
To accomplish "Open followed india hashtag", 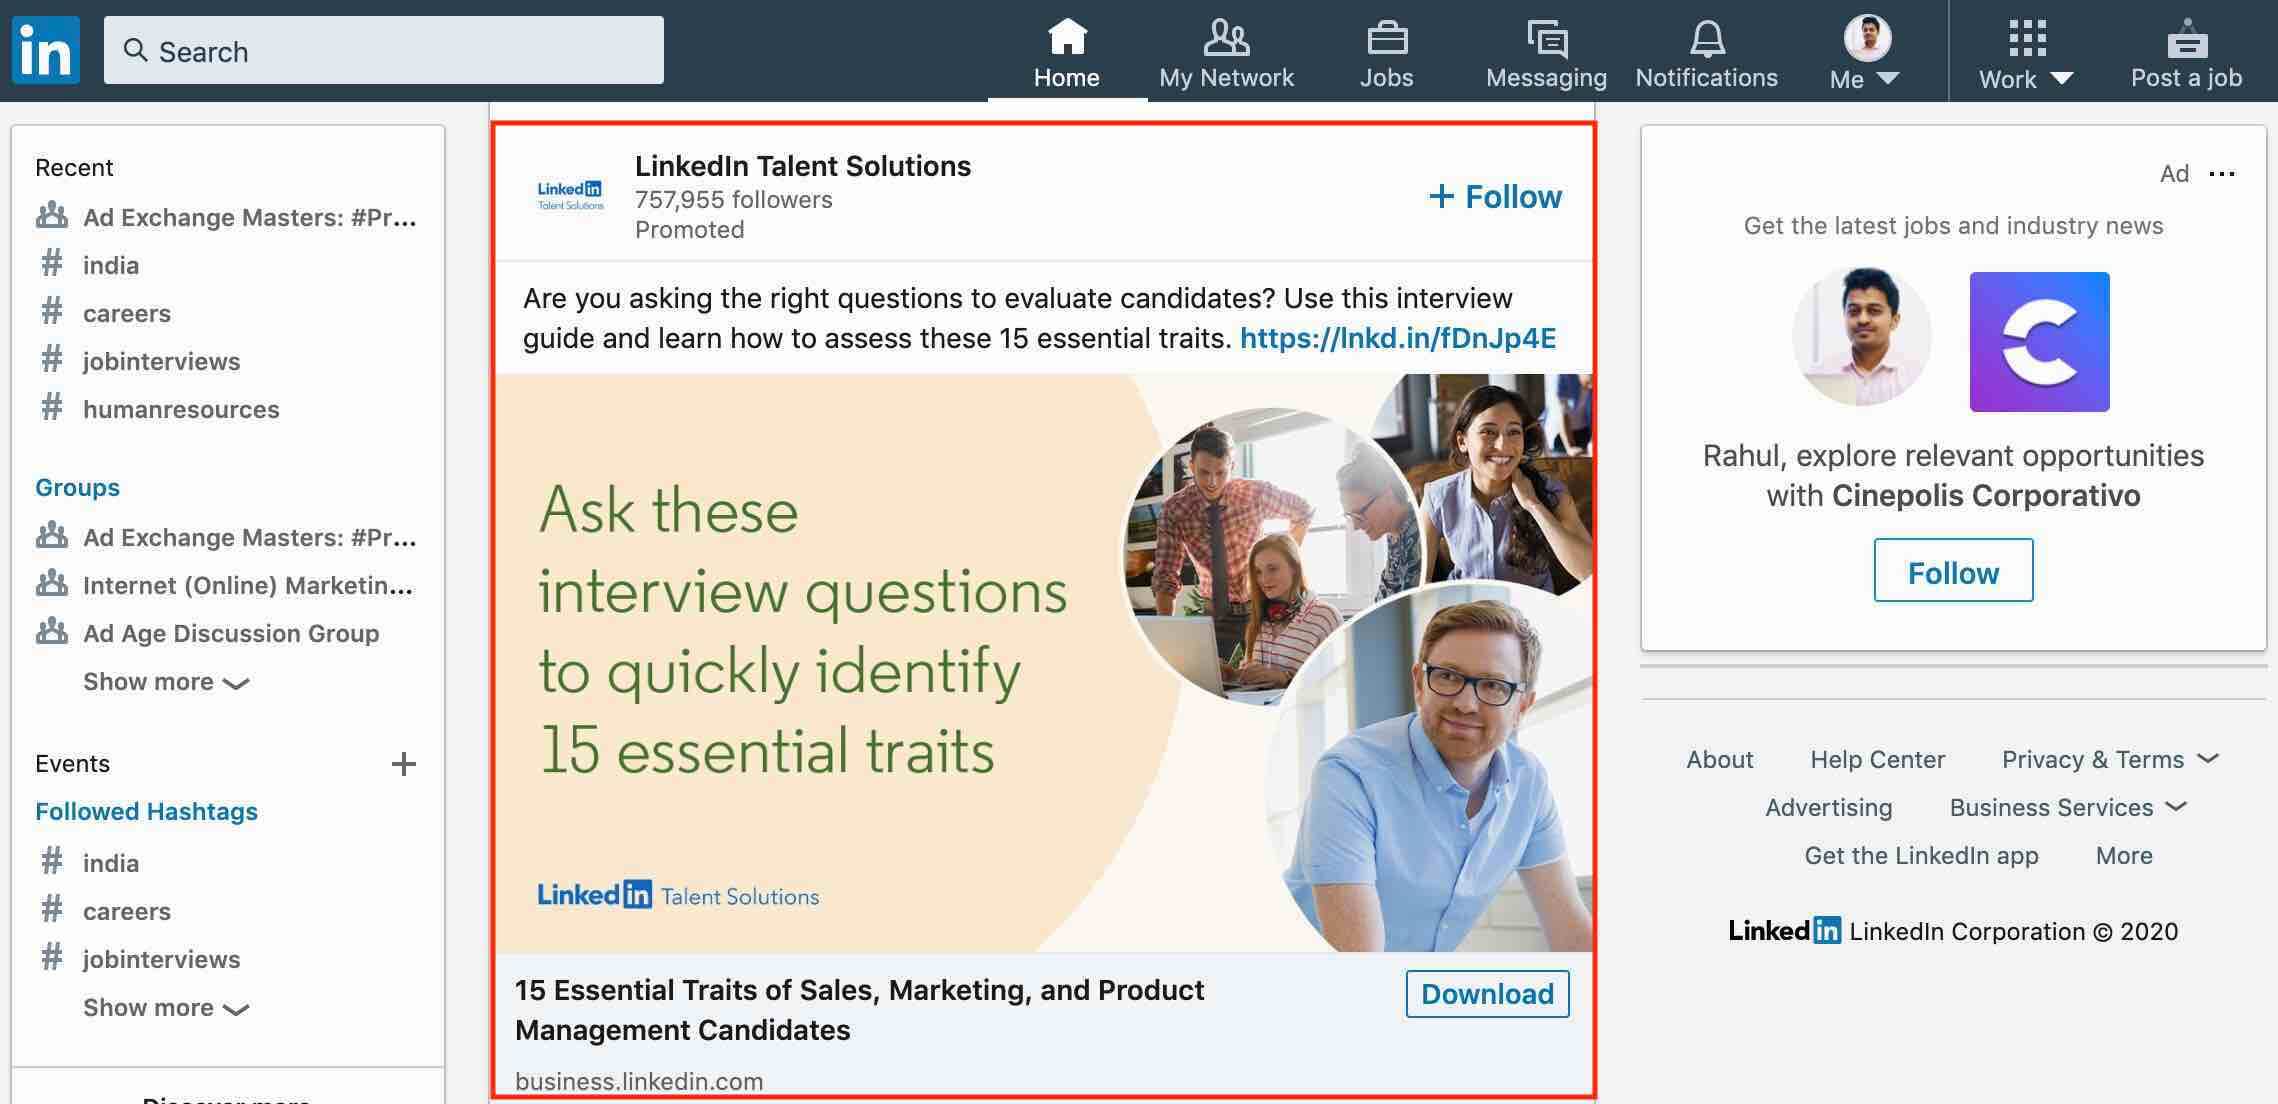I will pos(111,863).
